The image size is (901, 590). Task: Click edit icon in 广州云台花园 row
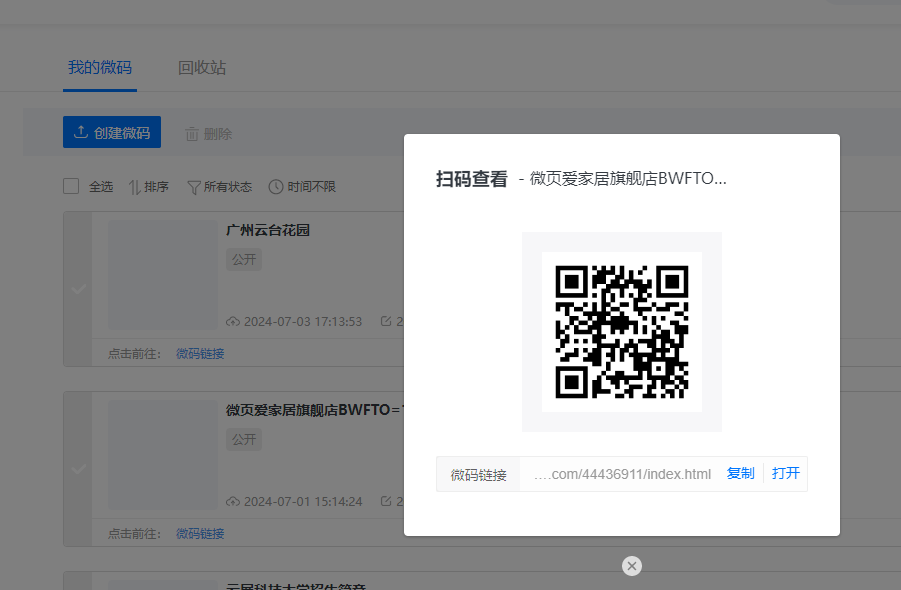coord(386,321)
